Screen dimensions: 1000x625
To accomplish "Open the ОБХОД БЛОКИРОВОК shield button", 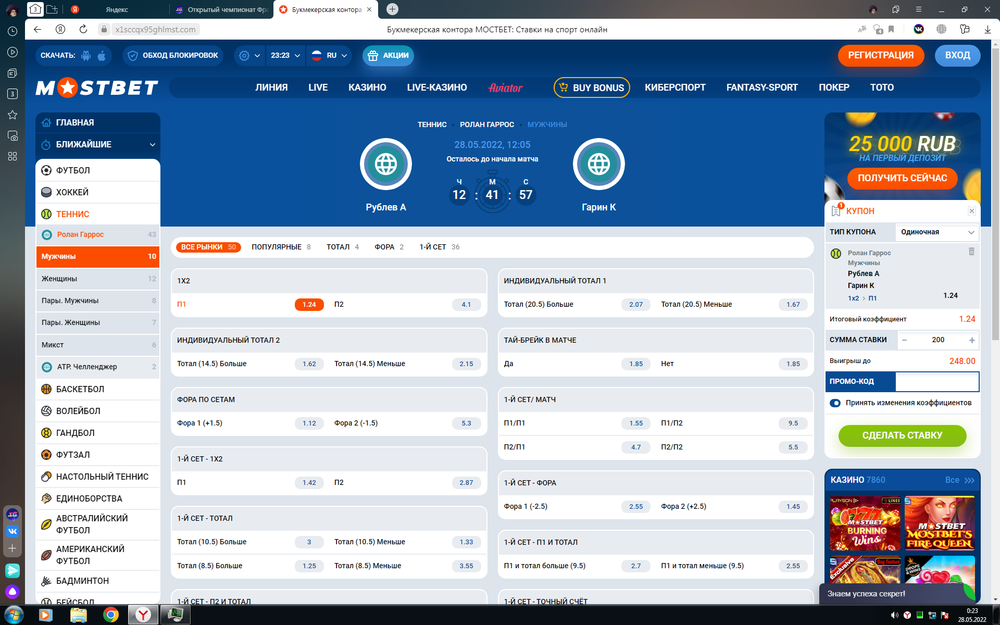I will pos(173,55).
